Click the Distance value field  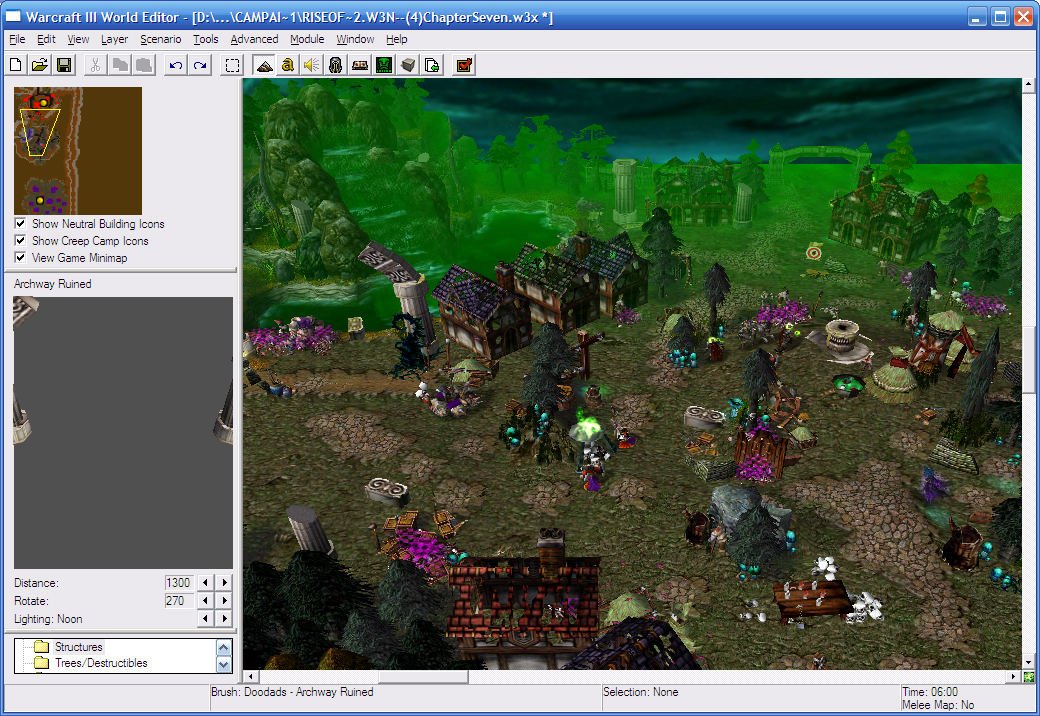tap(179, 582)
